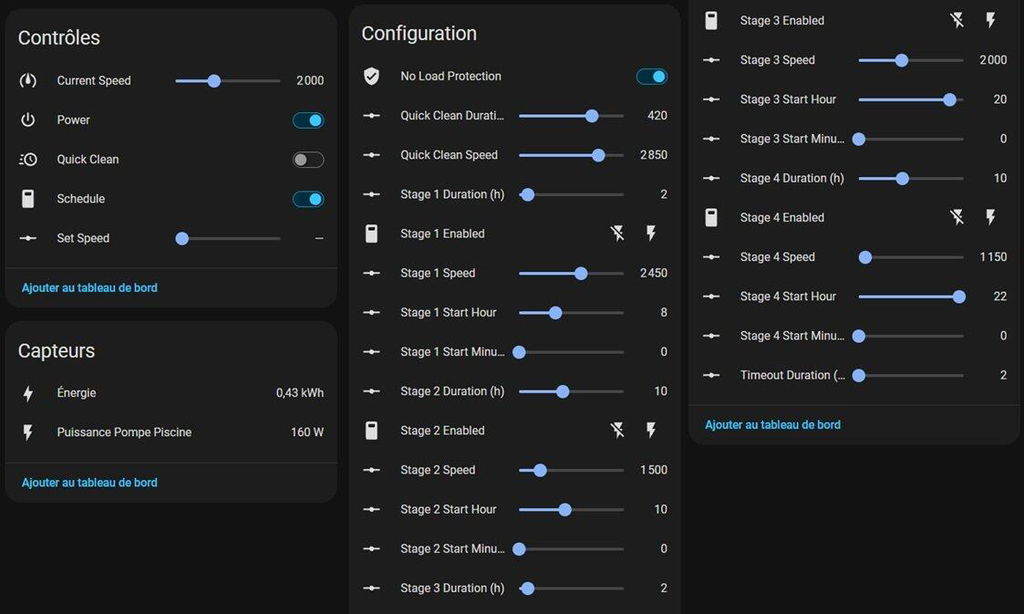Click the Stage 3 Start Minute slider handle
This screenshot has height=614, width=1024.
point(859,139)
